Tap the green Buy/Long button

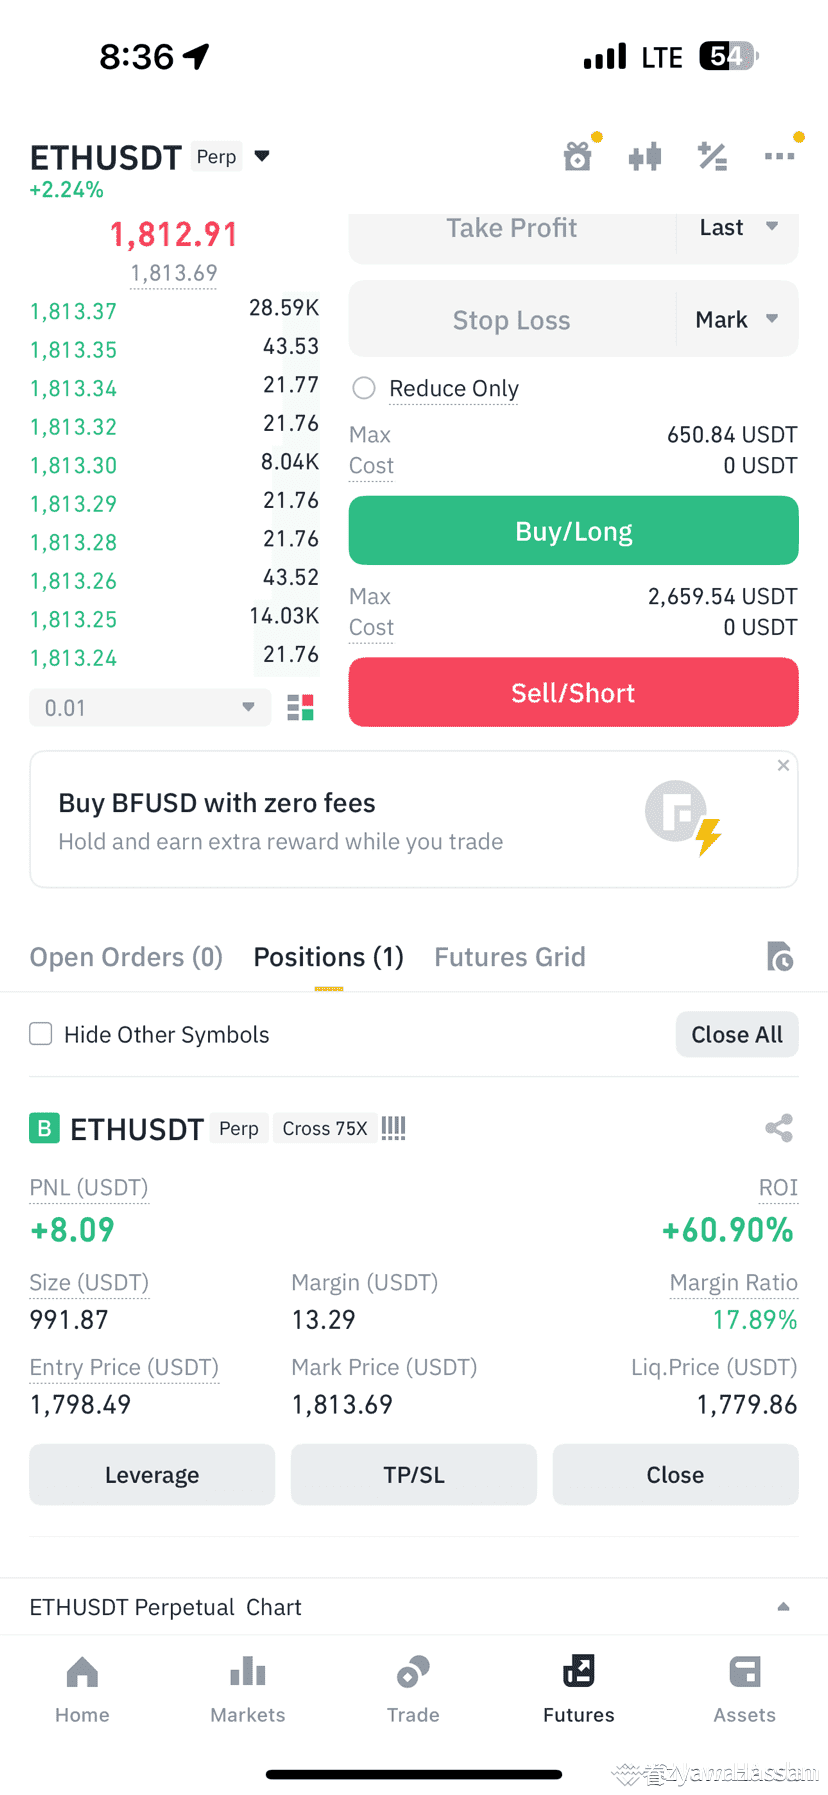573,531
